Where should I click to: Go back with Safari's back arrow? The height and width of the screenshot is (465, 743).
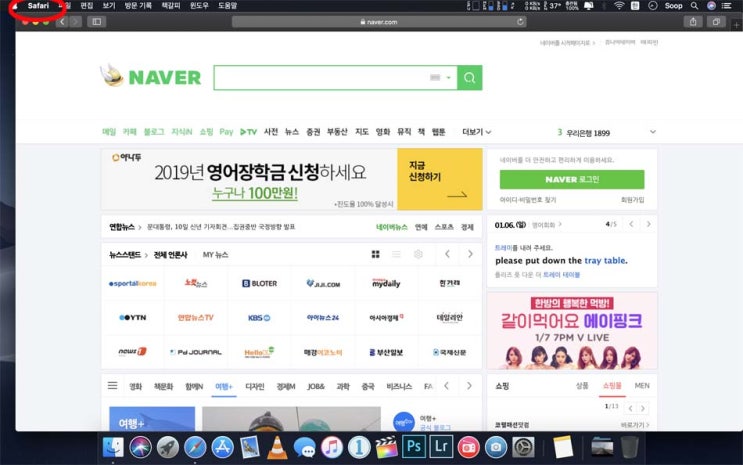coord(62,22)
